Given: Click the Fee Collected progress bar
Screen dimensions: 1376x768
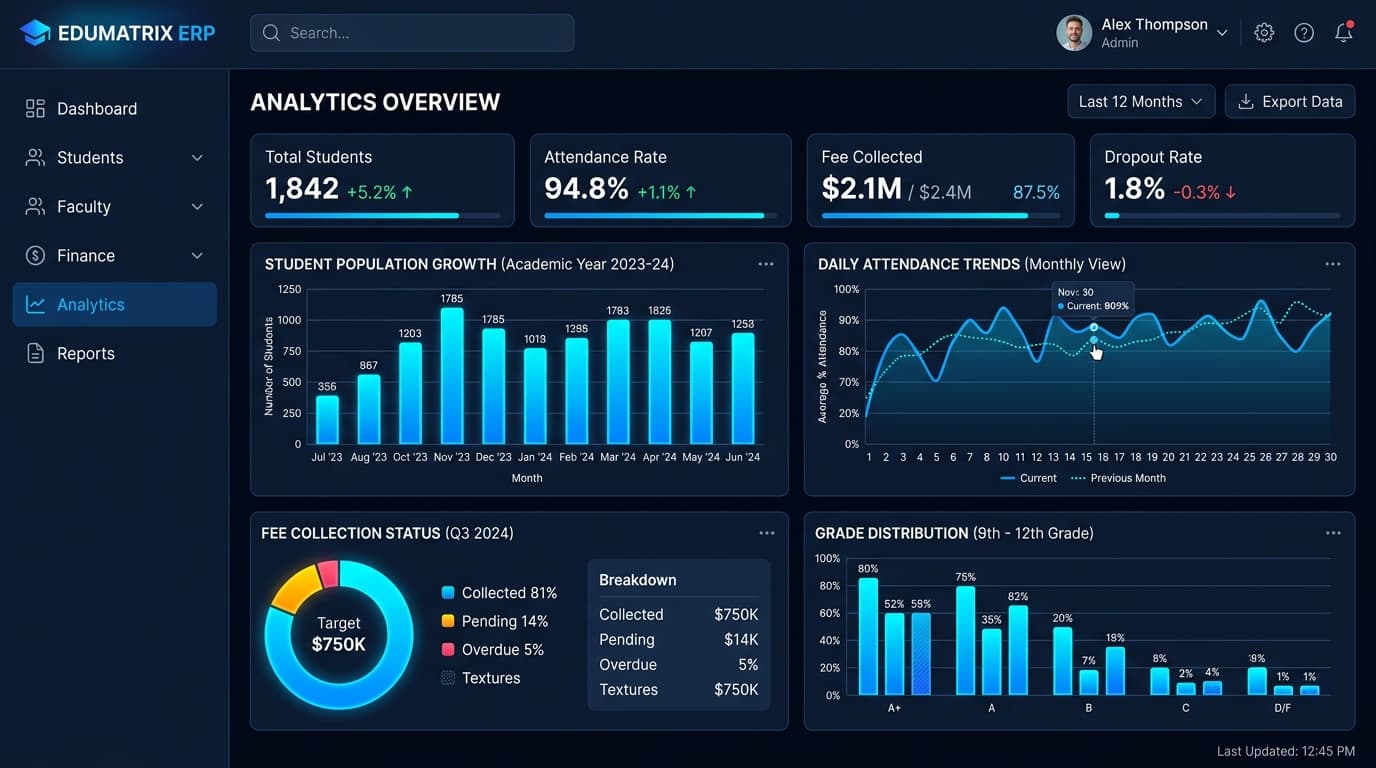Looking at the screenshot, I should [941, 215].
